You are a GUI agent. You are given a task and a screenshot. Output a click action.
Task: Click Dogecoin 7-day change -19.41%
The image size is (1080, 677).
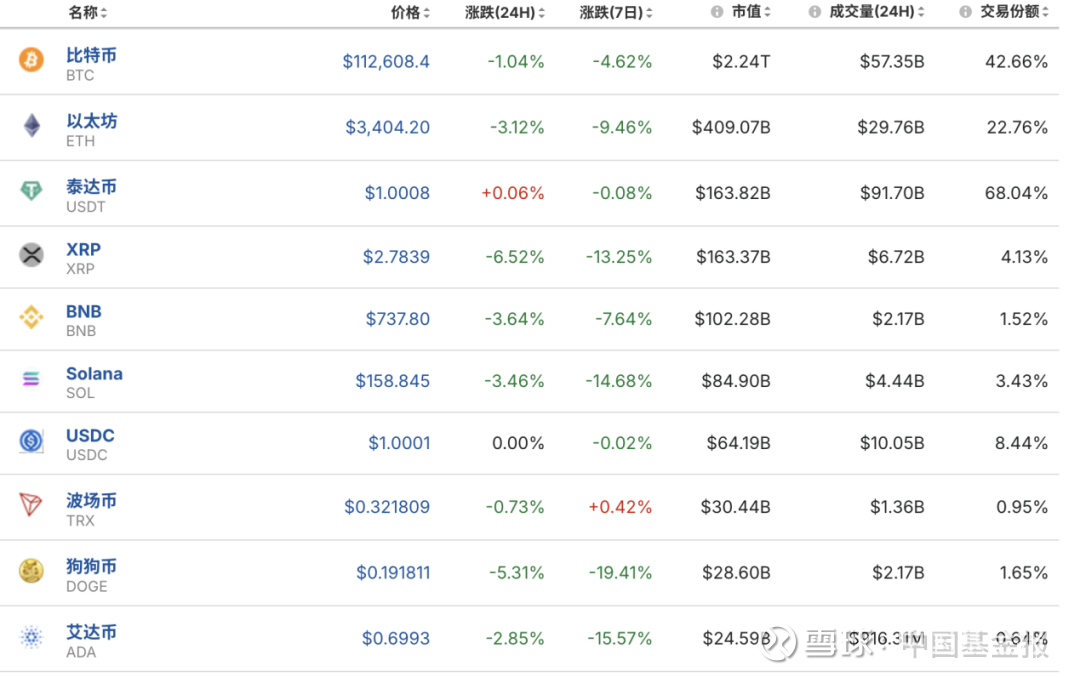(620, 573)
